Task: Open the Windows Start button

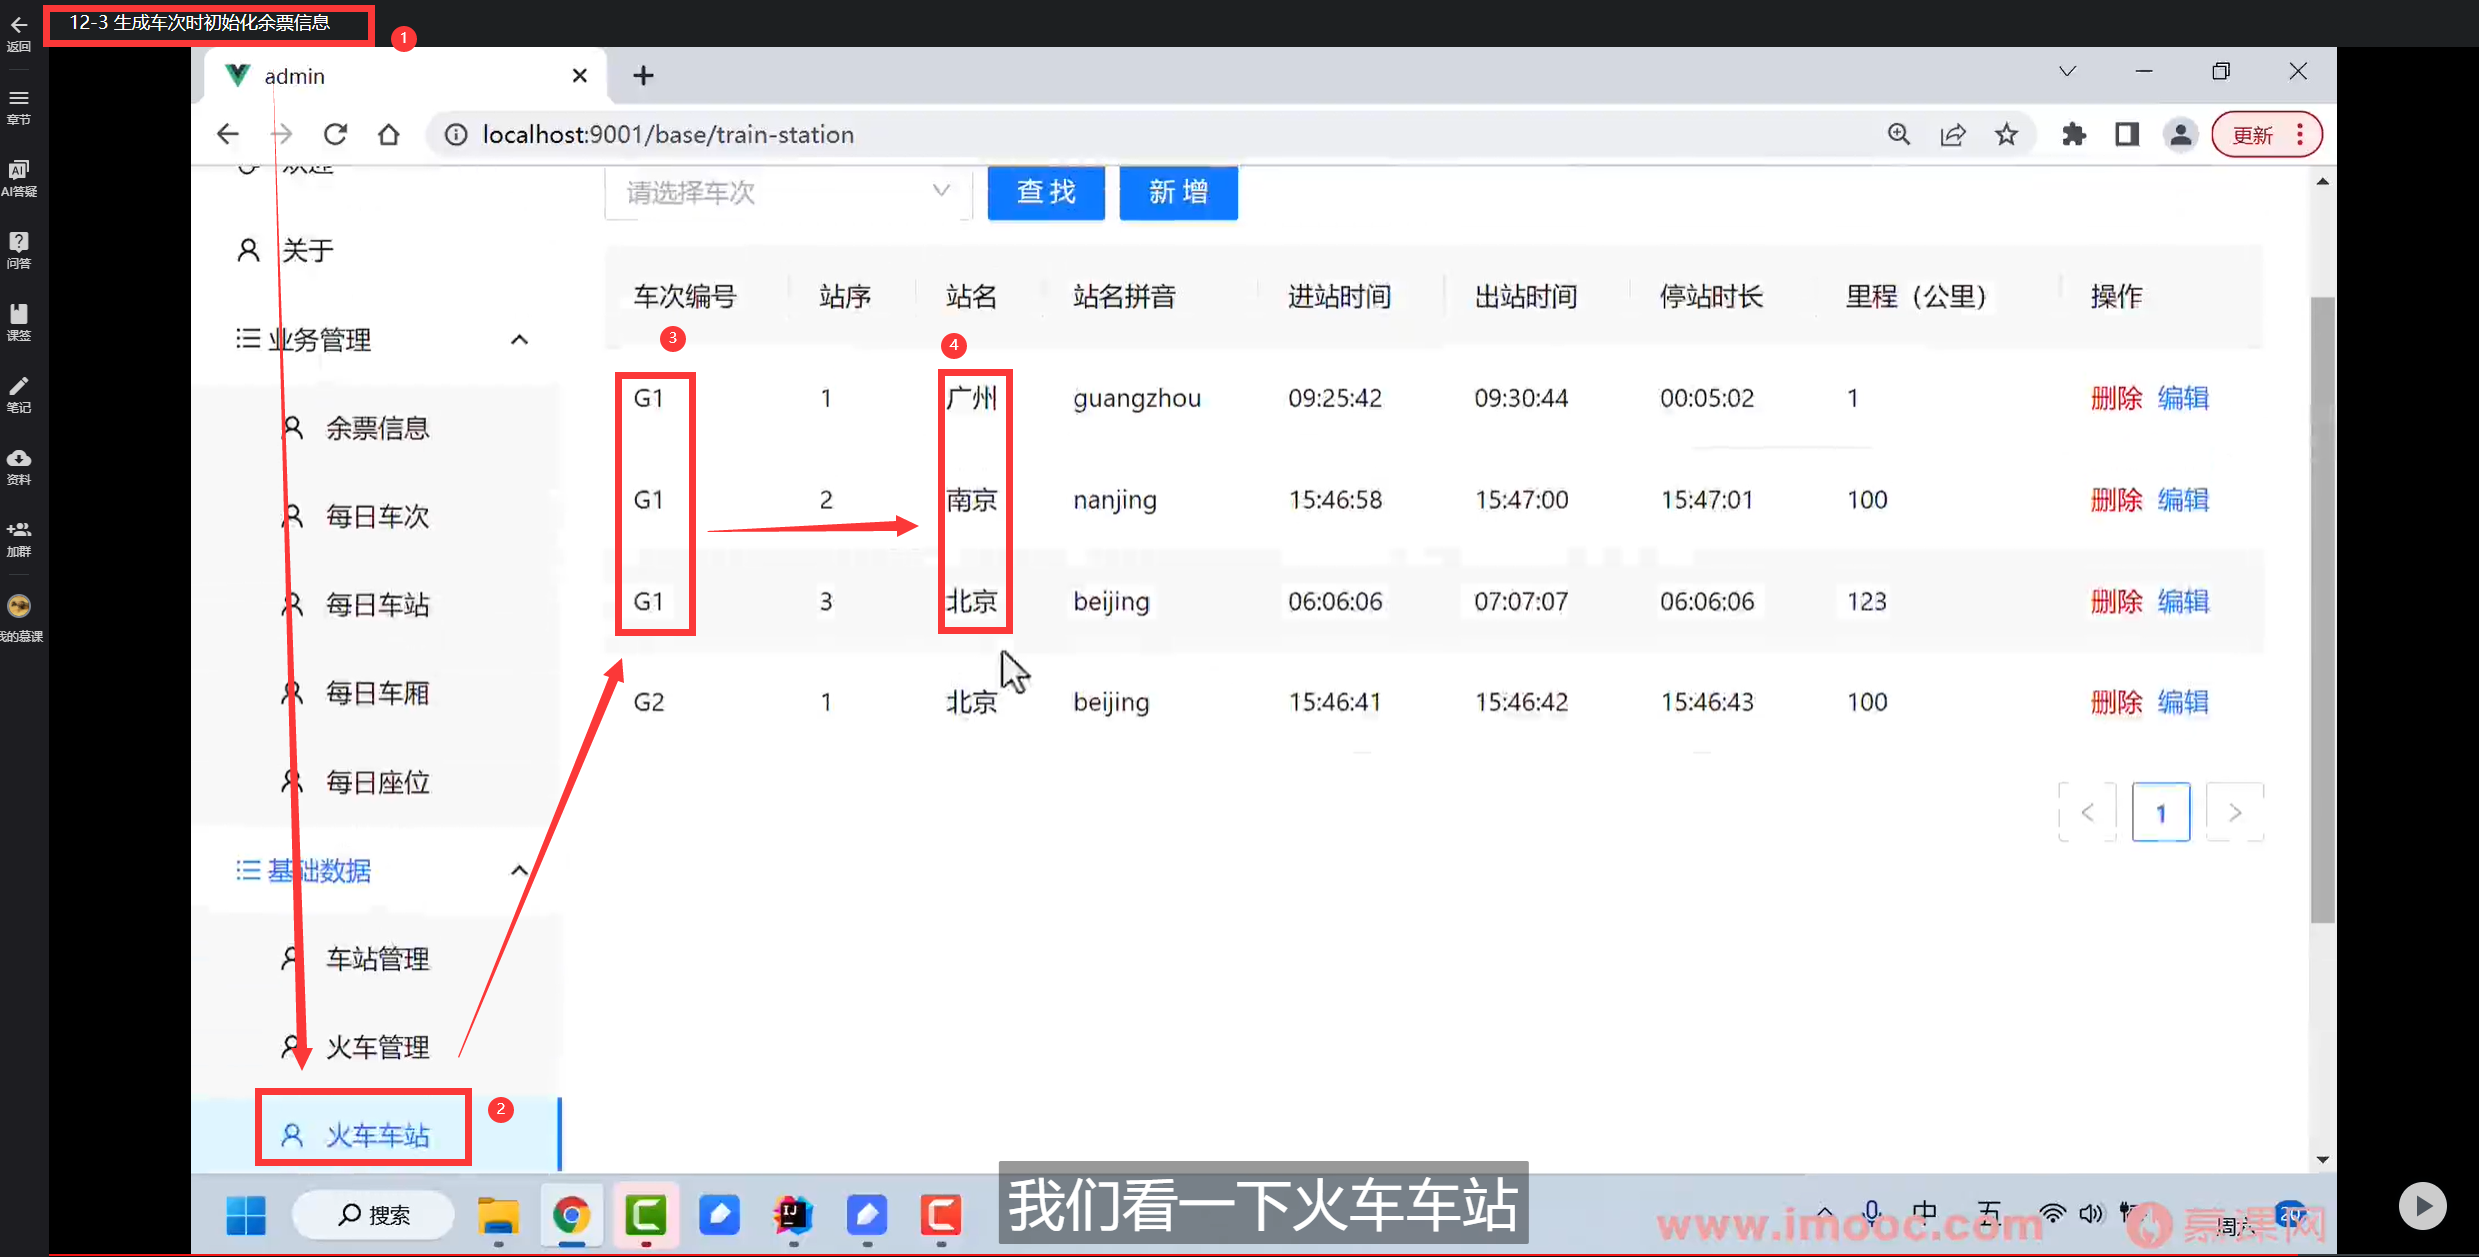Action: pos(246,1215)
